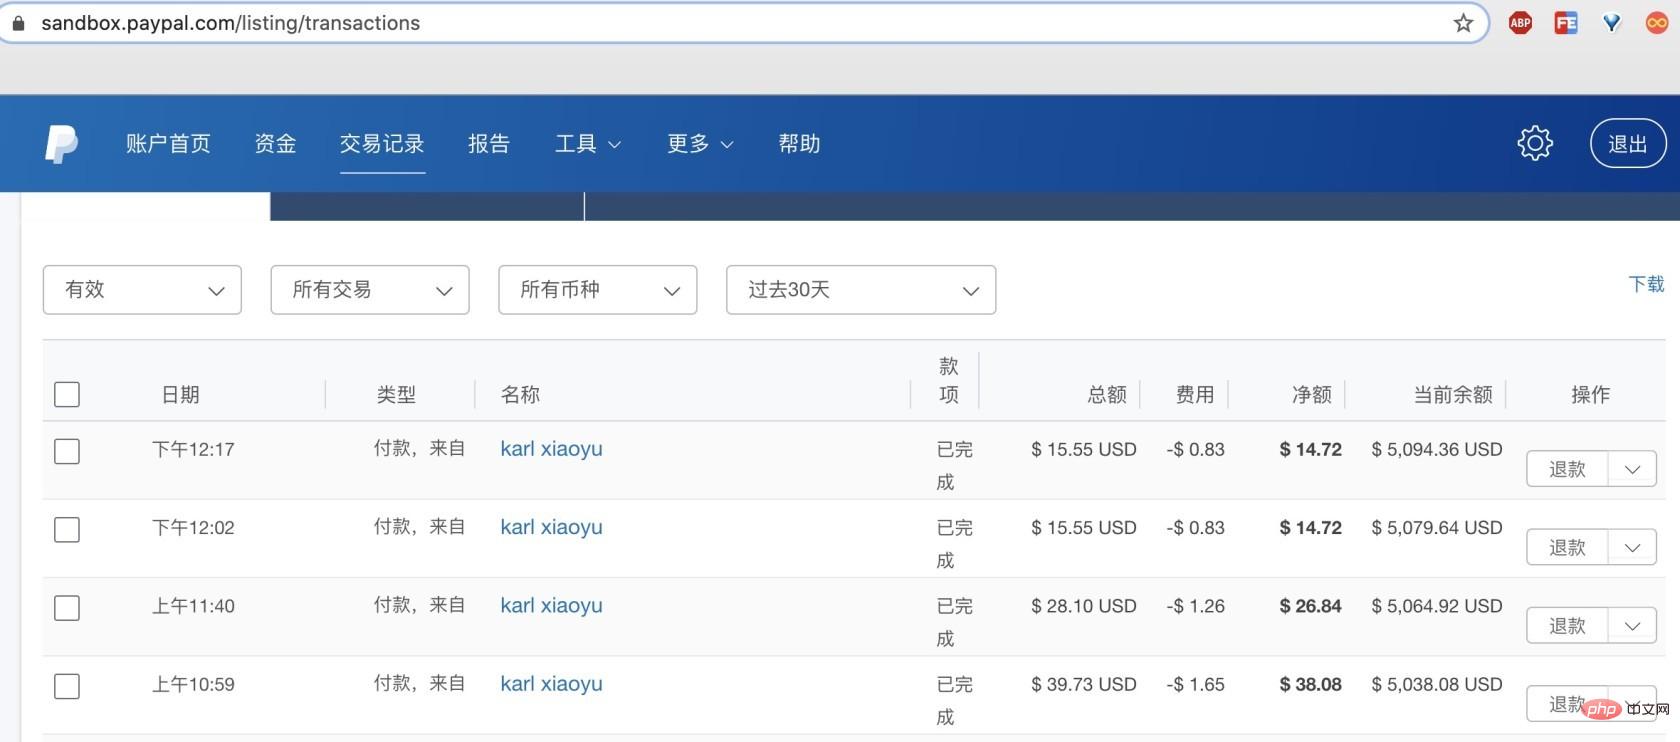
Task: Click 退款 for the 下午12:17 transaction
Action: click(1567, 469)
